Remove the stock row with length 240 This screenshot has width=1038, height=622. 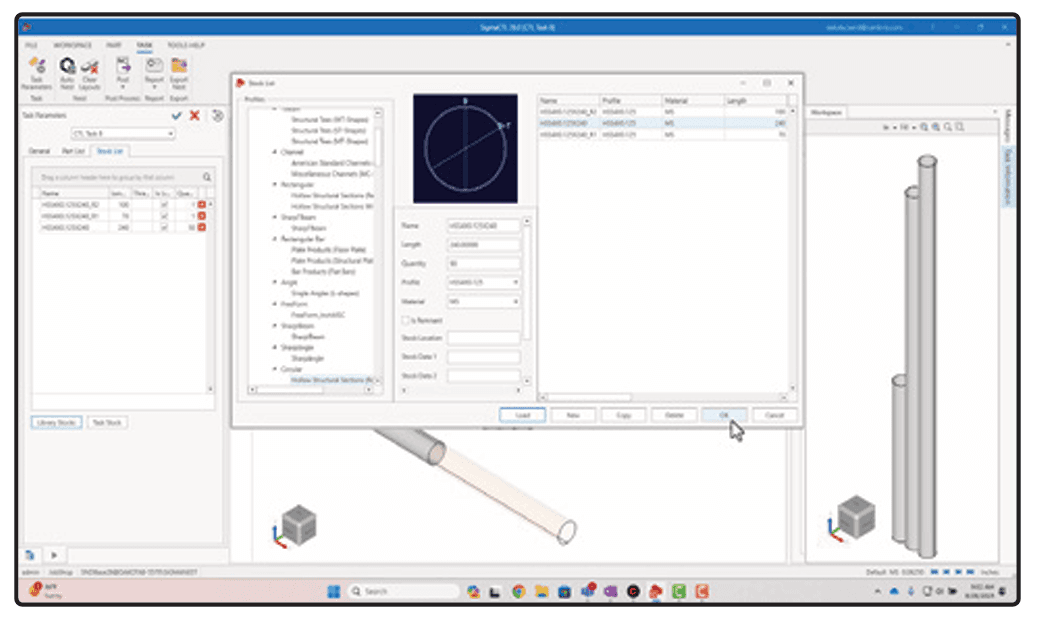[202, 227]
